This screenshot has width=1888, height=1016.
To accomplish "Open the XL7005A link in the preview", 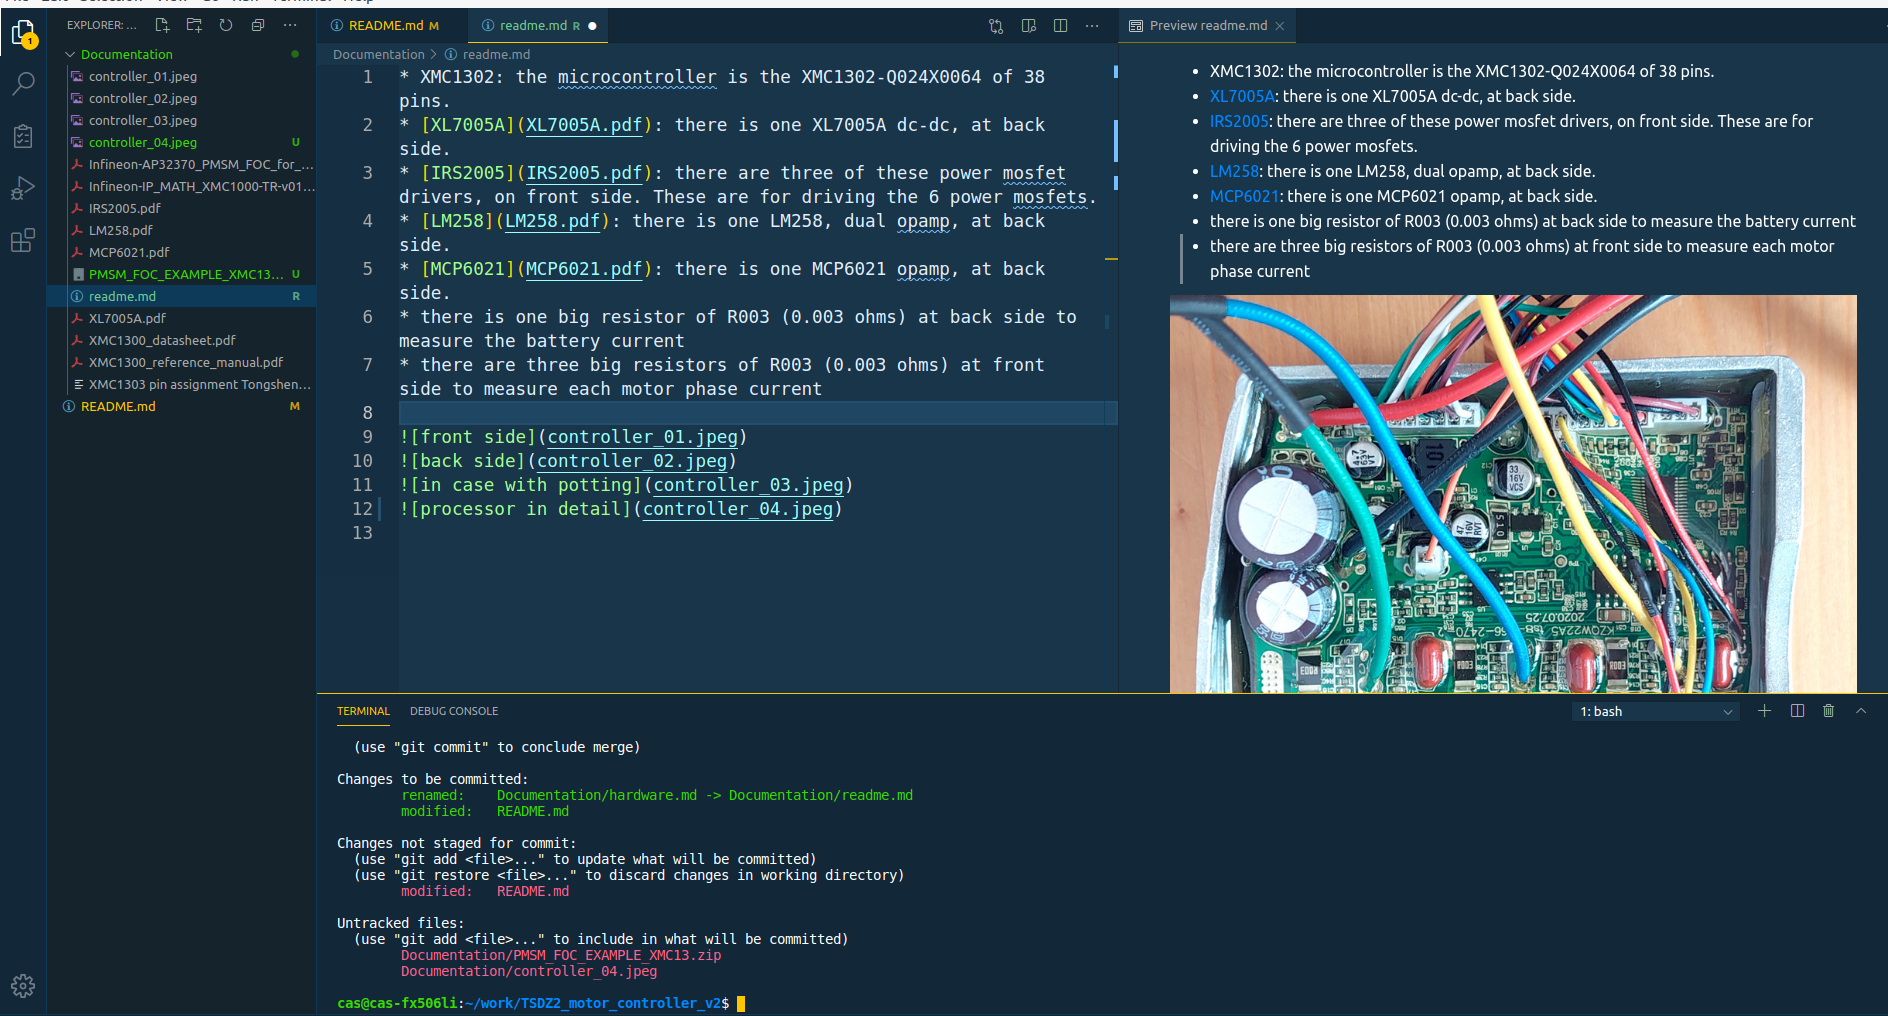I will pyautogui.click(x=1242, y=96).
